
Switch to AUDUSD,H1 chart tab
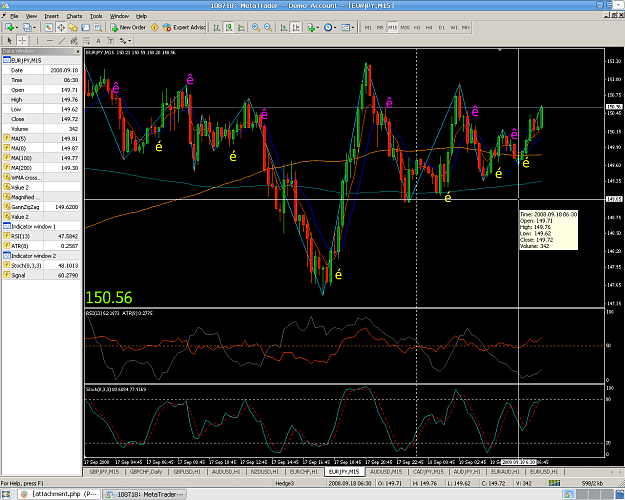226,472
